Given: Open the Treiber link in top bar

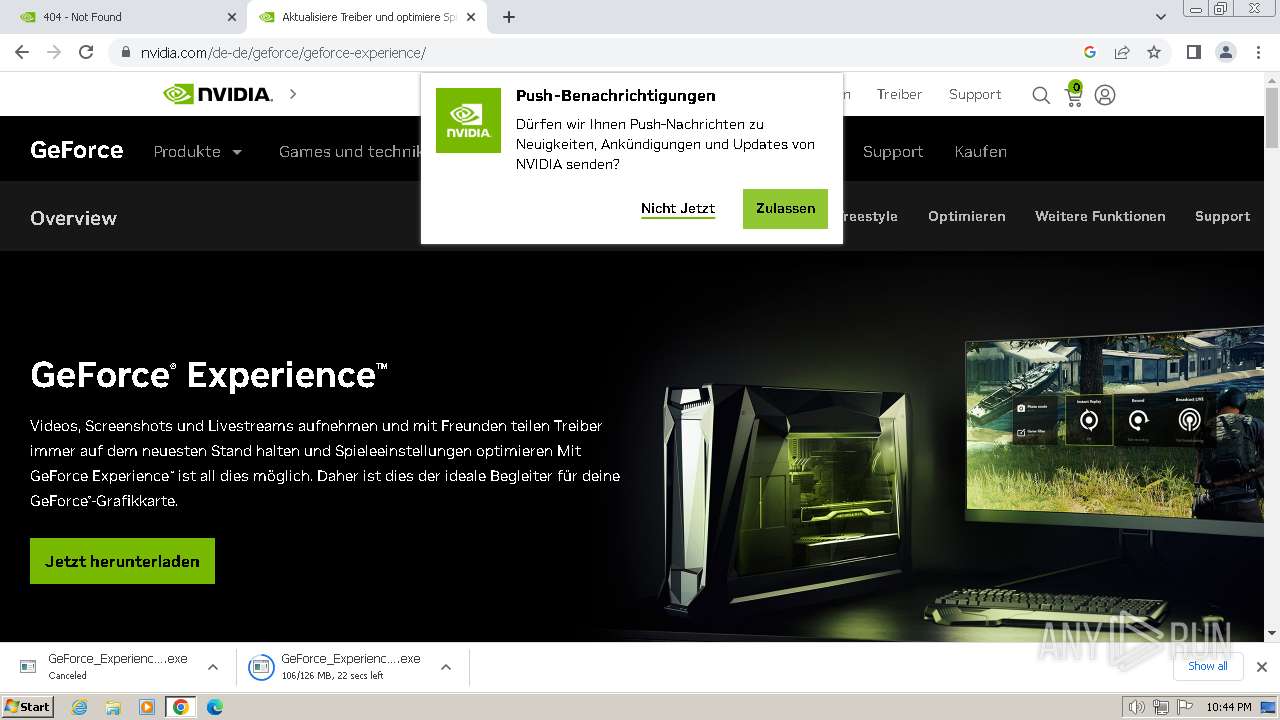Looking at the screenshot, I should coord(899,94).
